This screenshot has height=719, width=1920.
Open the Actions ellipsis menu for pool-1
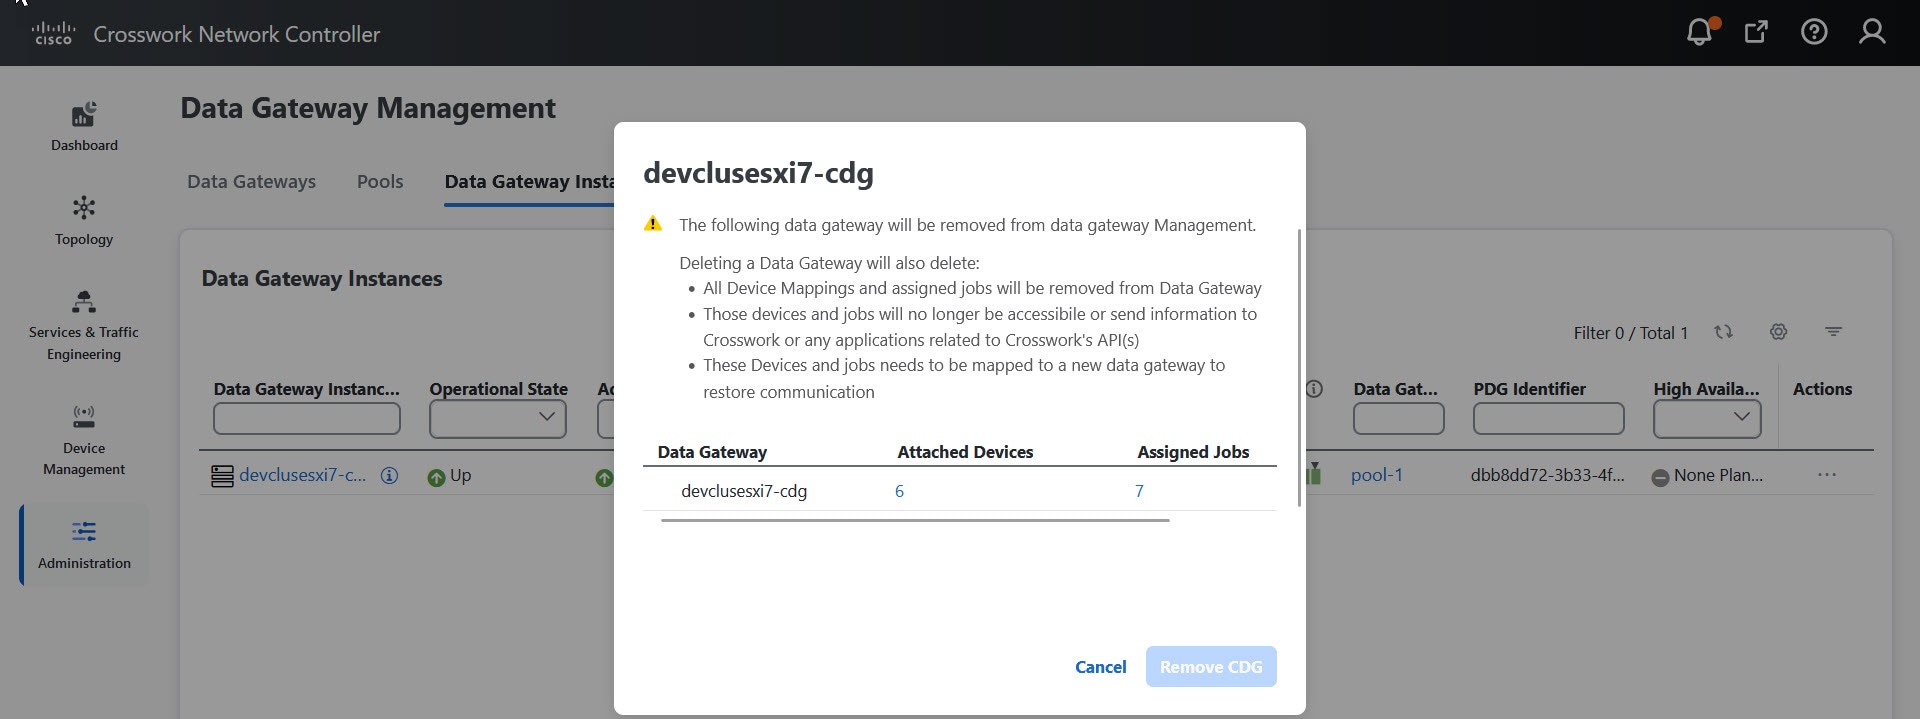(1830, 475)
